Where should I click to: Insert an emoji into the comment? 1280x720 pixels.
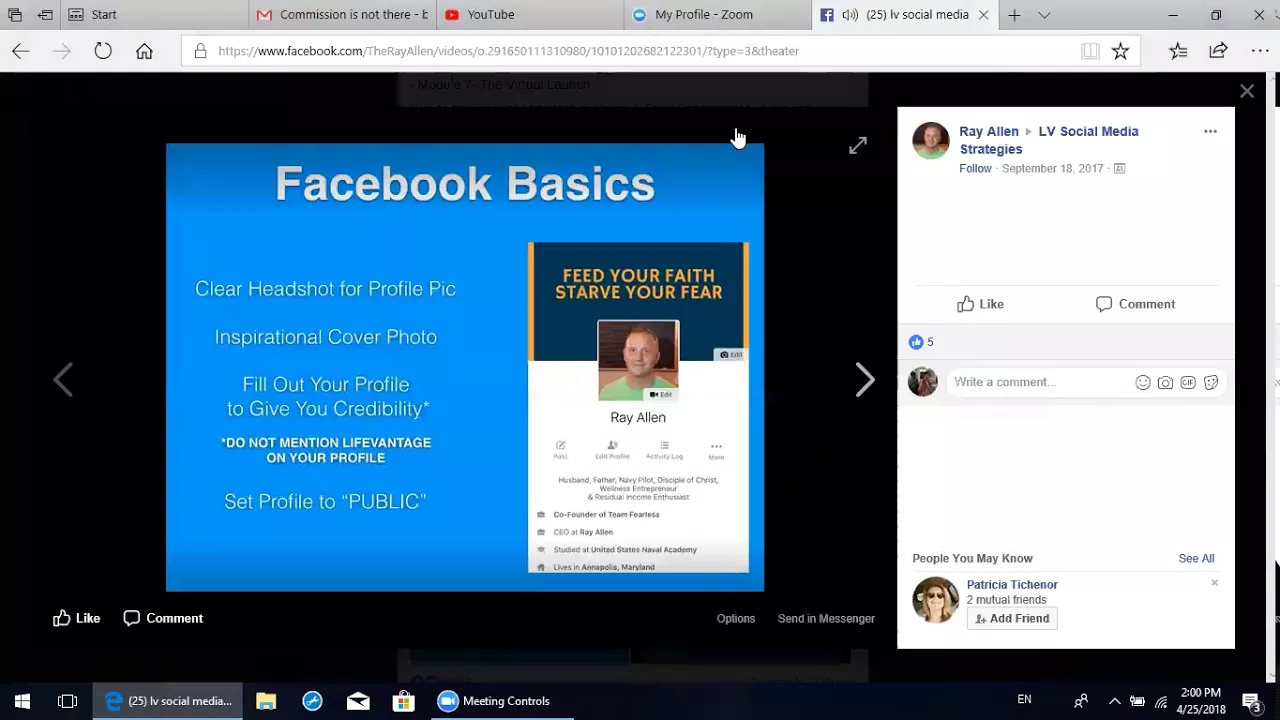pyautogui.click(x=1143, y=382)
